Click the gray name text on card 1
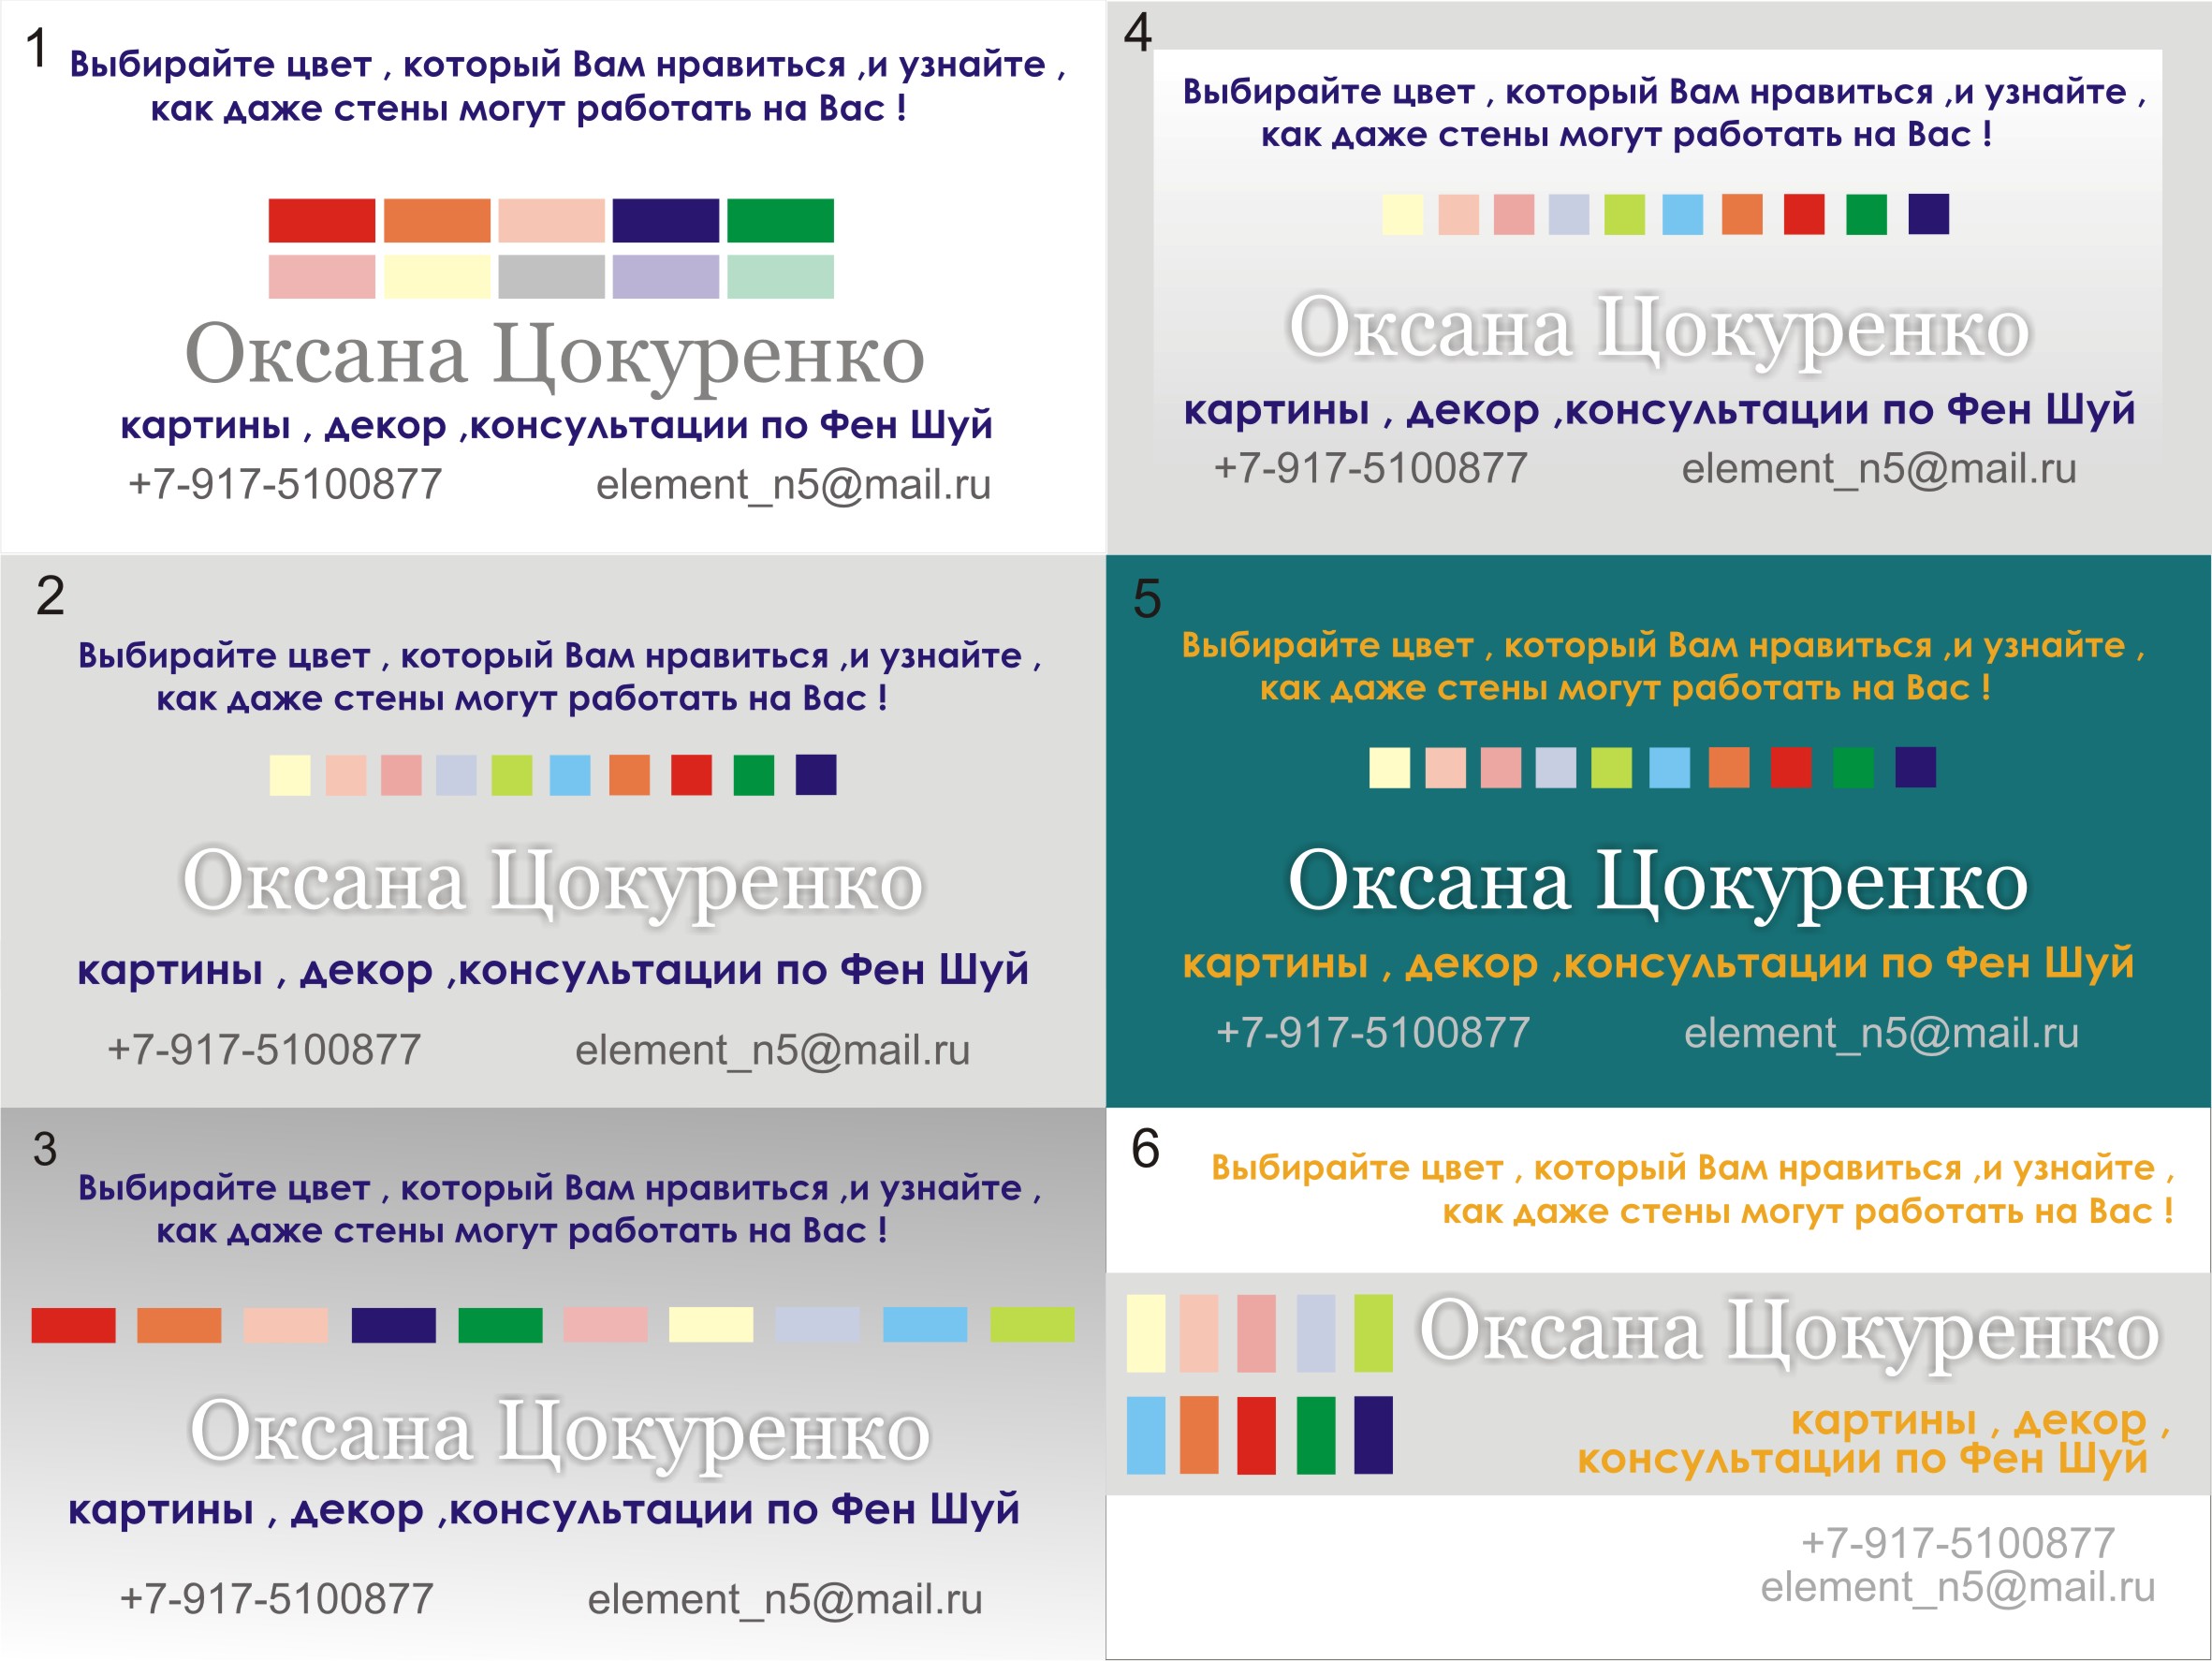This screenshot has height=1661, width=2212. tap(554, 354)
